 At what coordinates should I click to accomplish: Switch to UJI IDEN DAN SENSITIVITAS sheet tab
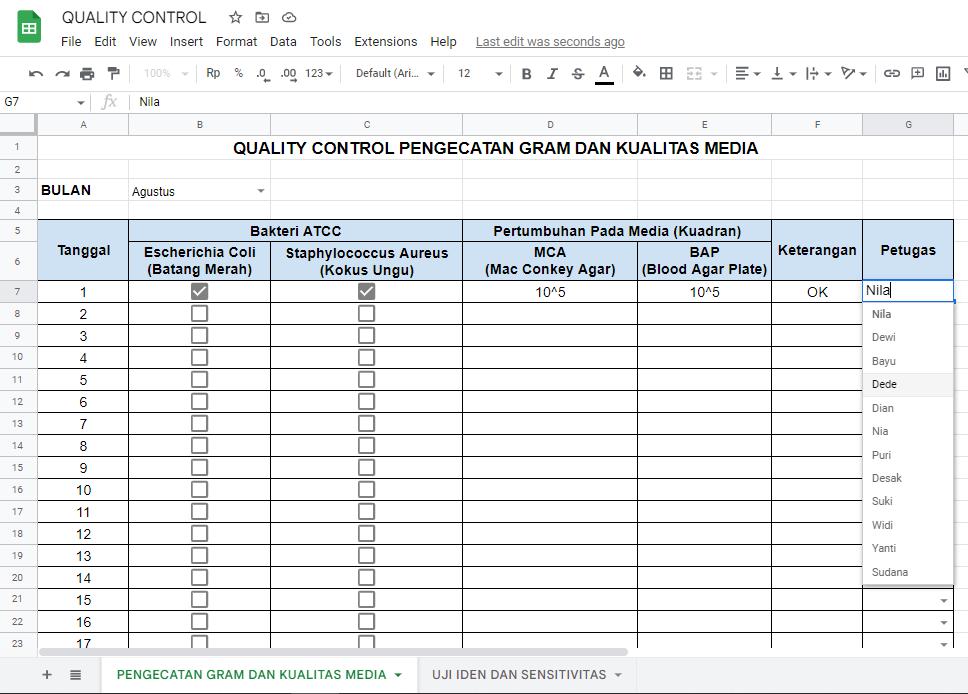[519, 675]
